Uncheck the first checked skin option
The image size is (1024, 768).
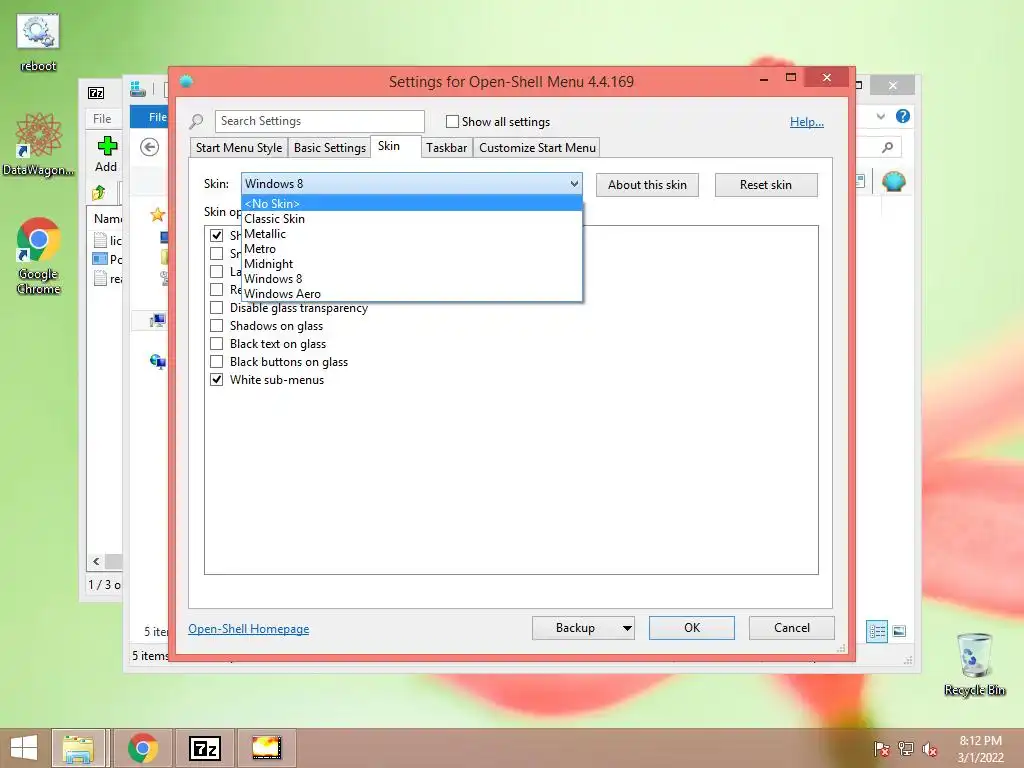[216, 235]
